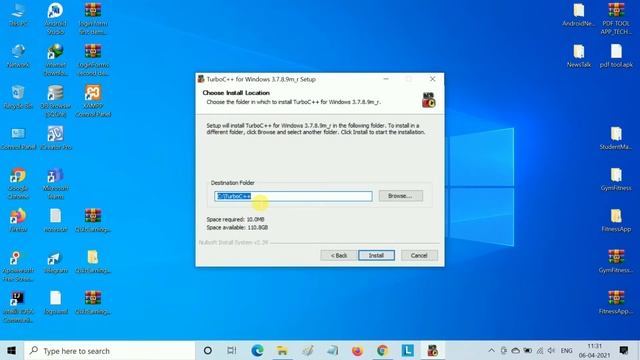
Task: Open Task View on the taskbar
Action: click(x=232, y=351)
